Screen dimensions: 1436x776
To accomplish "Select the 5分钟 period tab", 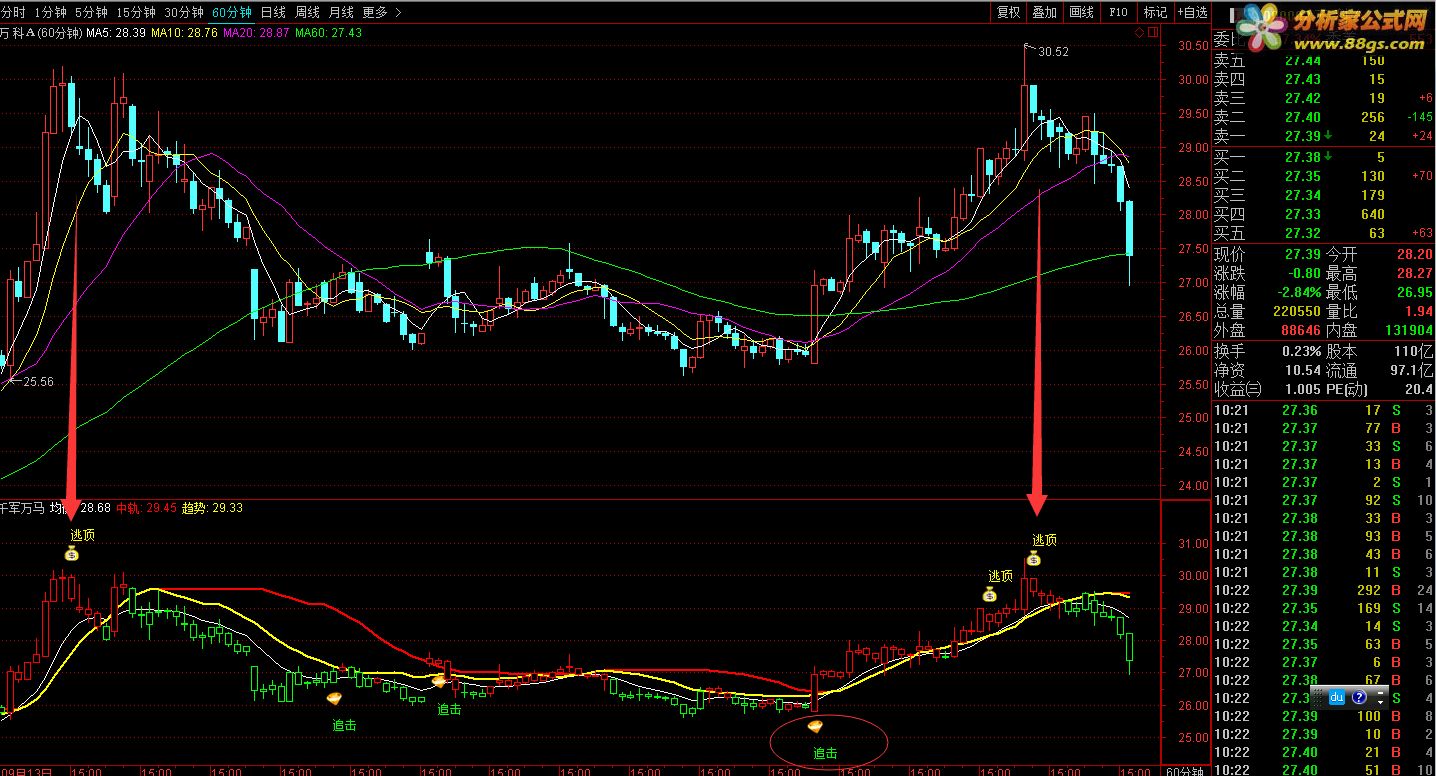I will [91, 12].
